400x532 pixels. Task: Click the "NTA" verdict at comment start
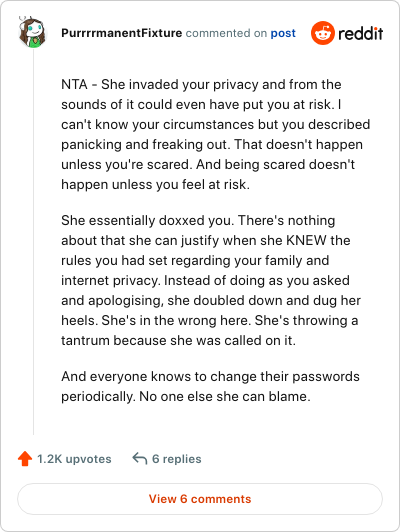pyautogui.click(x=74, y=84)
